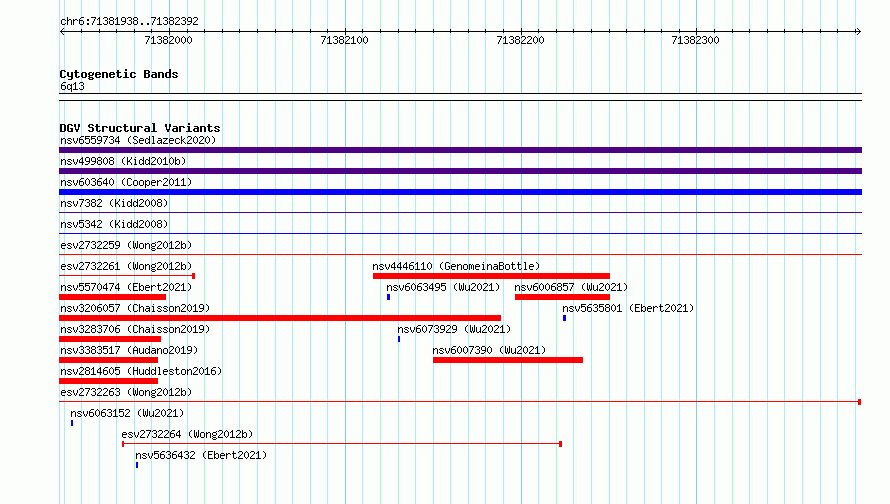Select the red nsv3206057 variant bar
890x504 pixels.
[280, 318]
